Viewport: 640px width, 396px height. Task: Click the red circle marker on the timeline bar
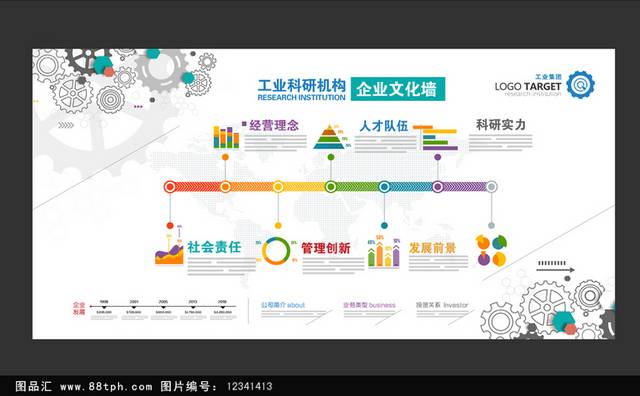[170, 187]
